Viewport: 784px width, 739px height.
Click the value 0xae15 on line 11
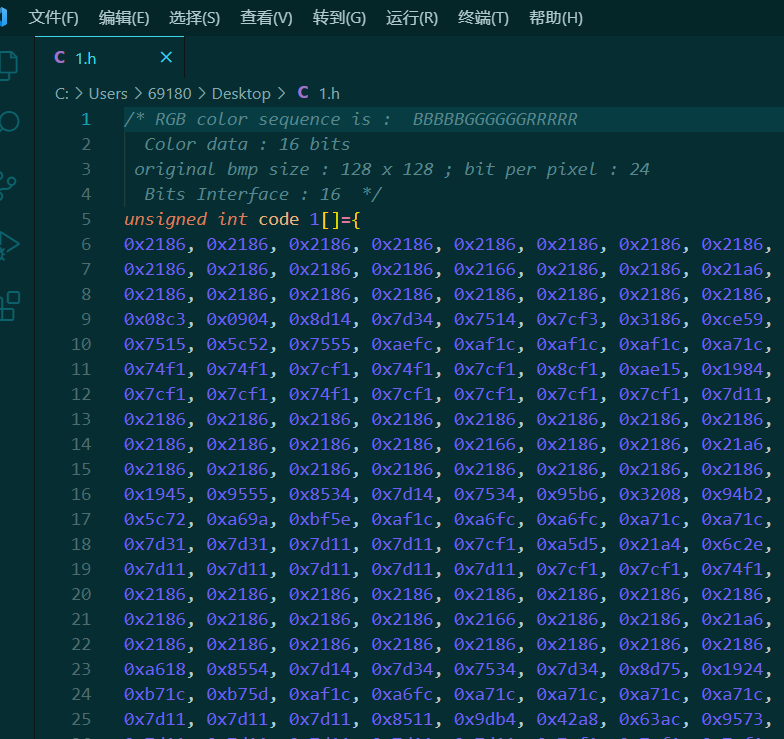tap(650, 369)
